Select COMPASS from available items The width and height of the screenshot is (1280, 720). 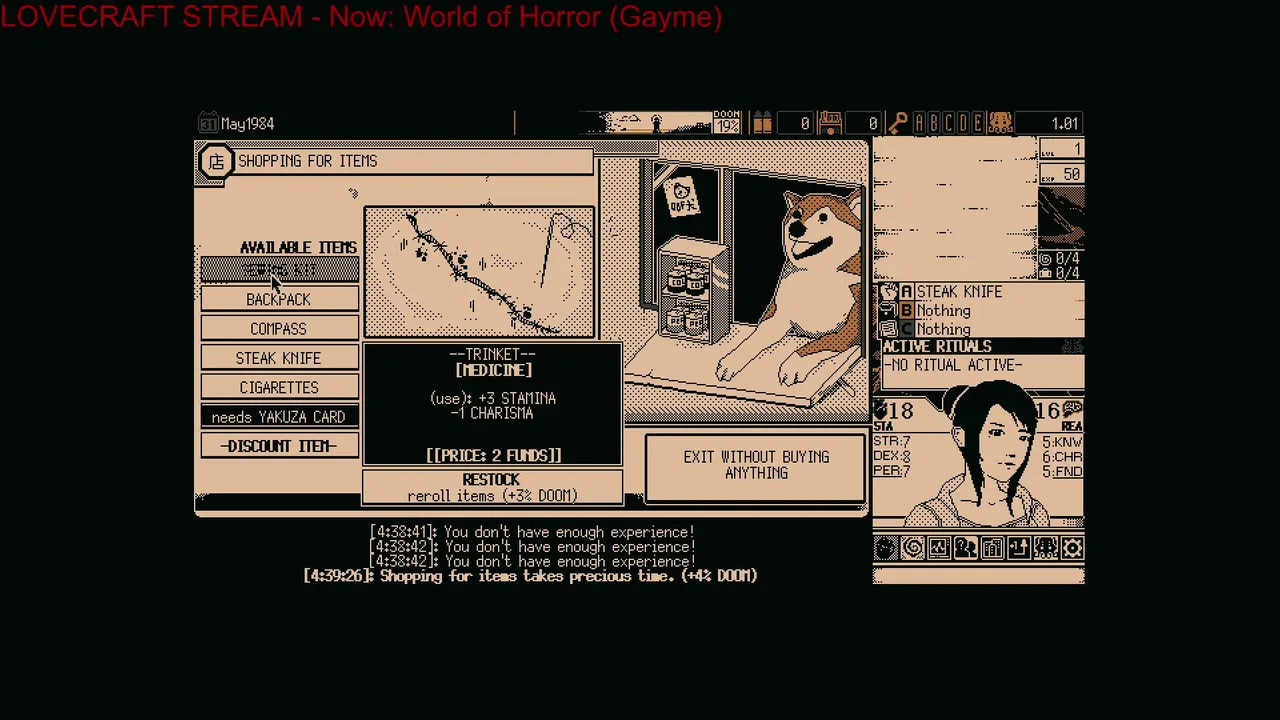click(279, 329)
